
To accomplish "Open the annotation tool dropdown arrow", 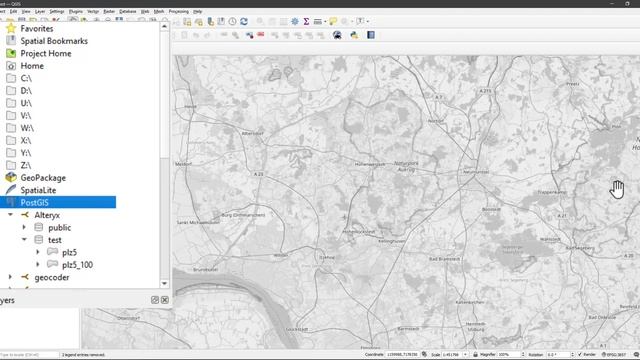I will (367, 22).
